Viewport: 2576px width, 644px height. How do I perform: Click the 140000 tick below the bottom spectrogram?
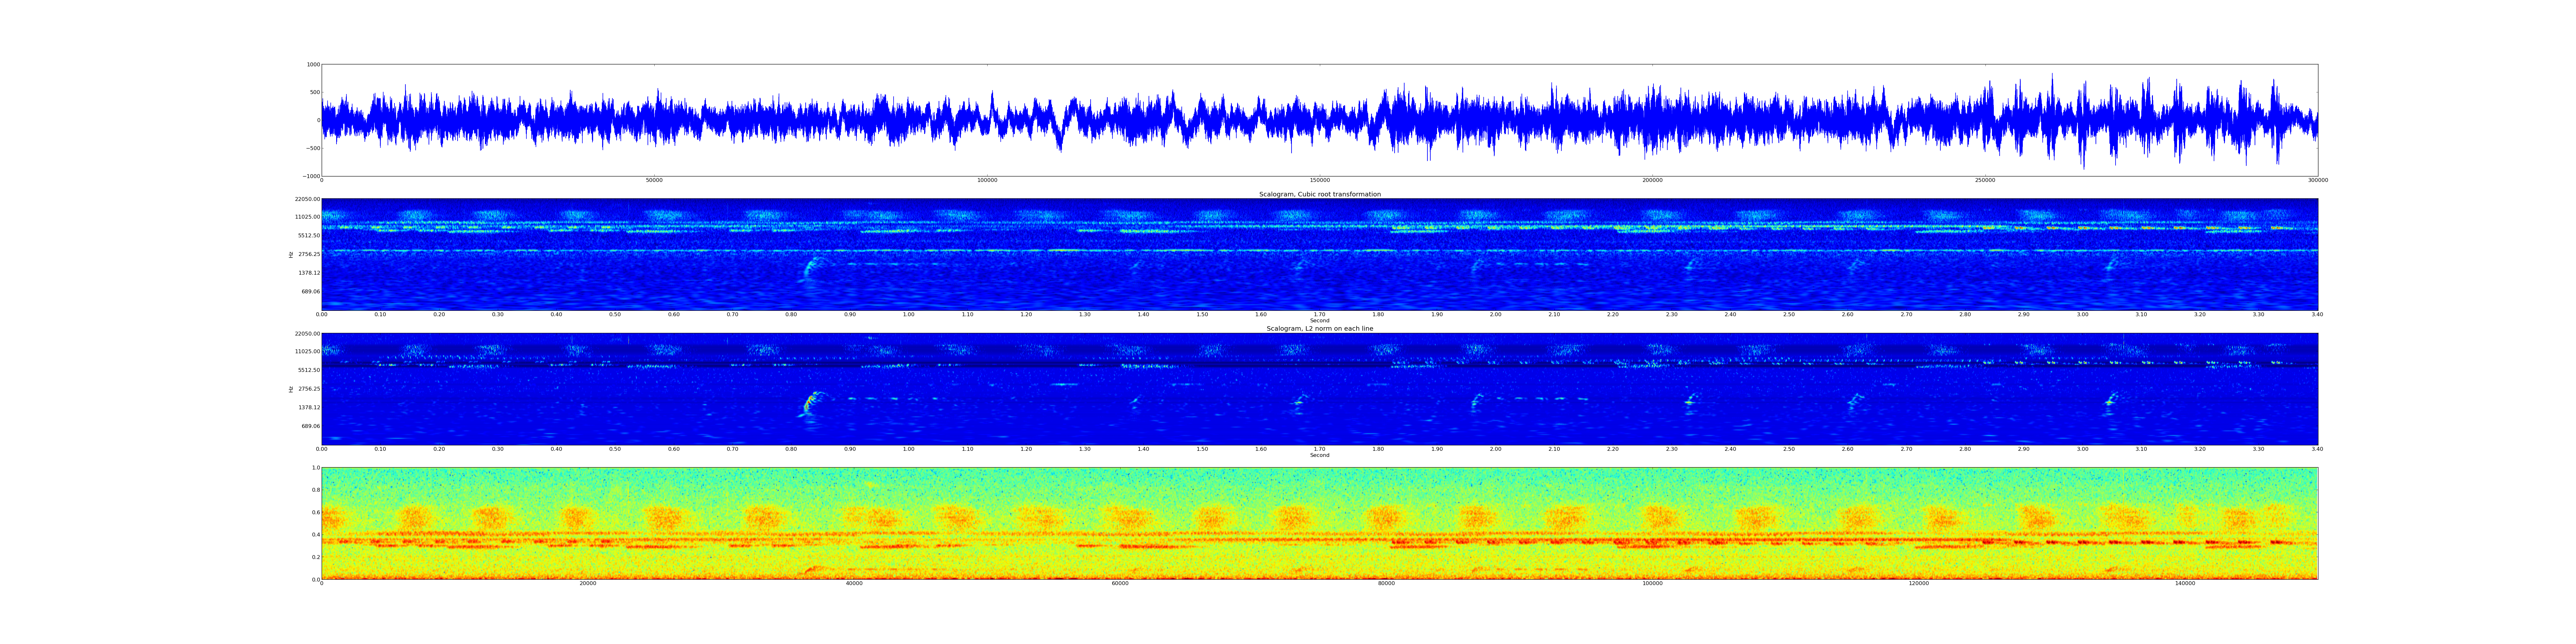2185,583
